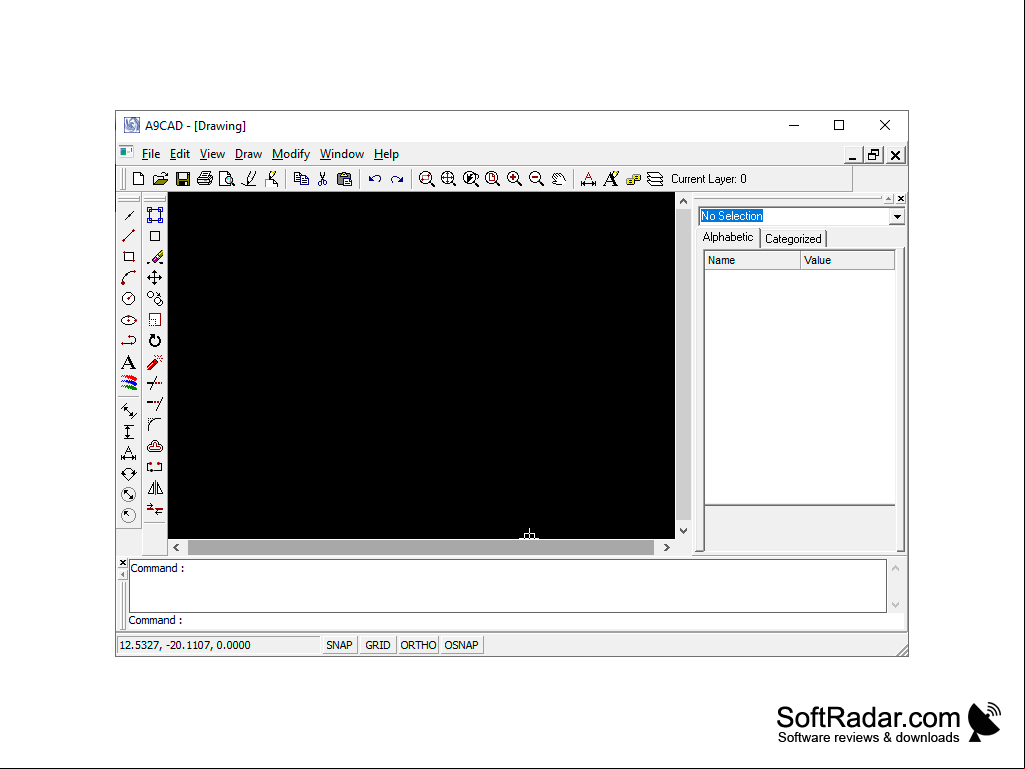Activate the Pan hand tool

point(558,179)
